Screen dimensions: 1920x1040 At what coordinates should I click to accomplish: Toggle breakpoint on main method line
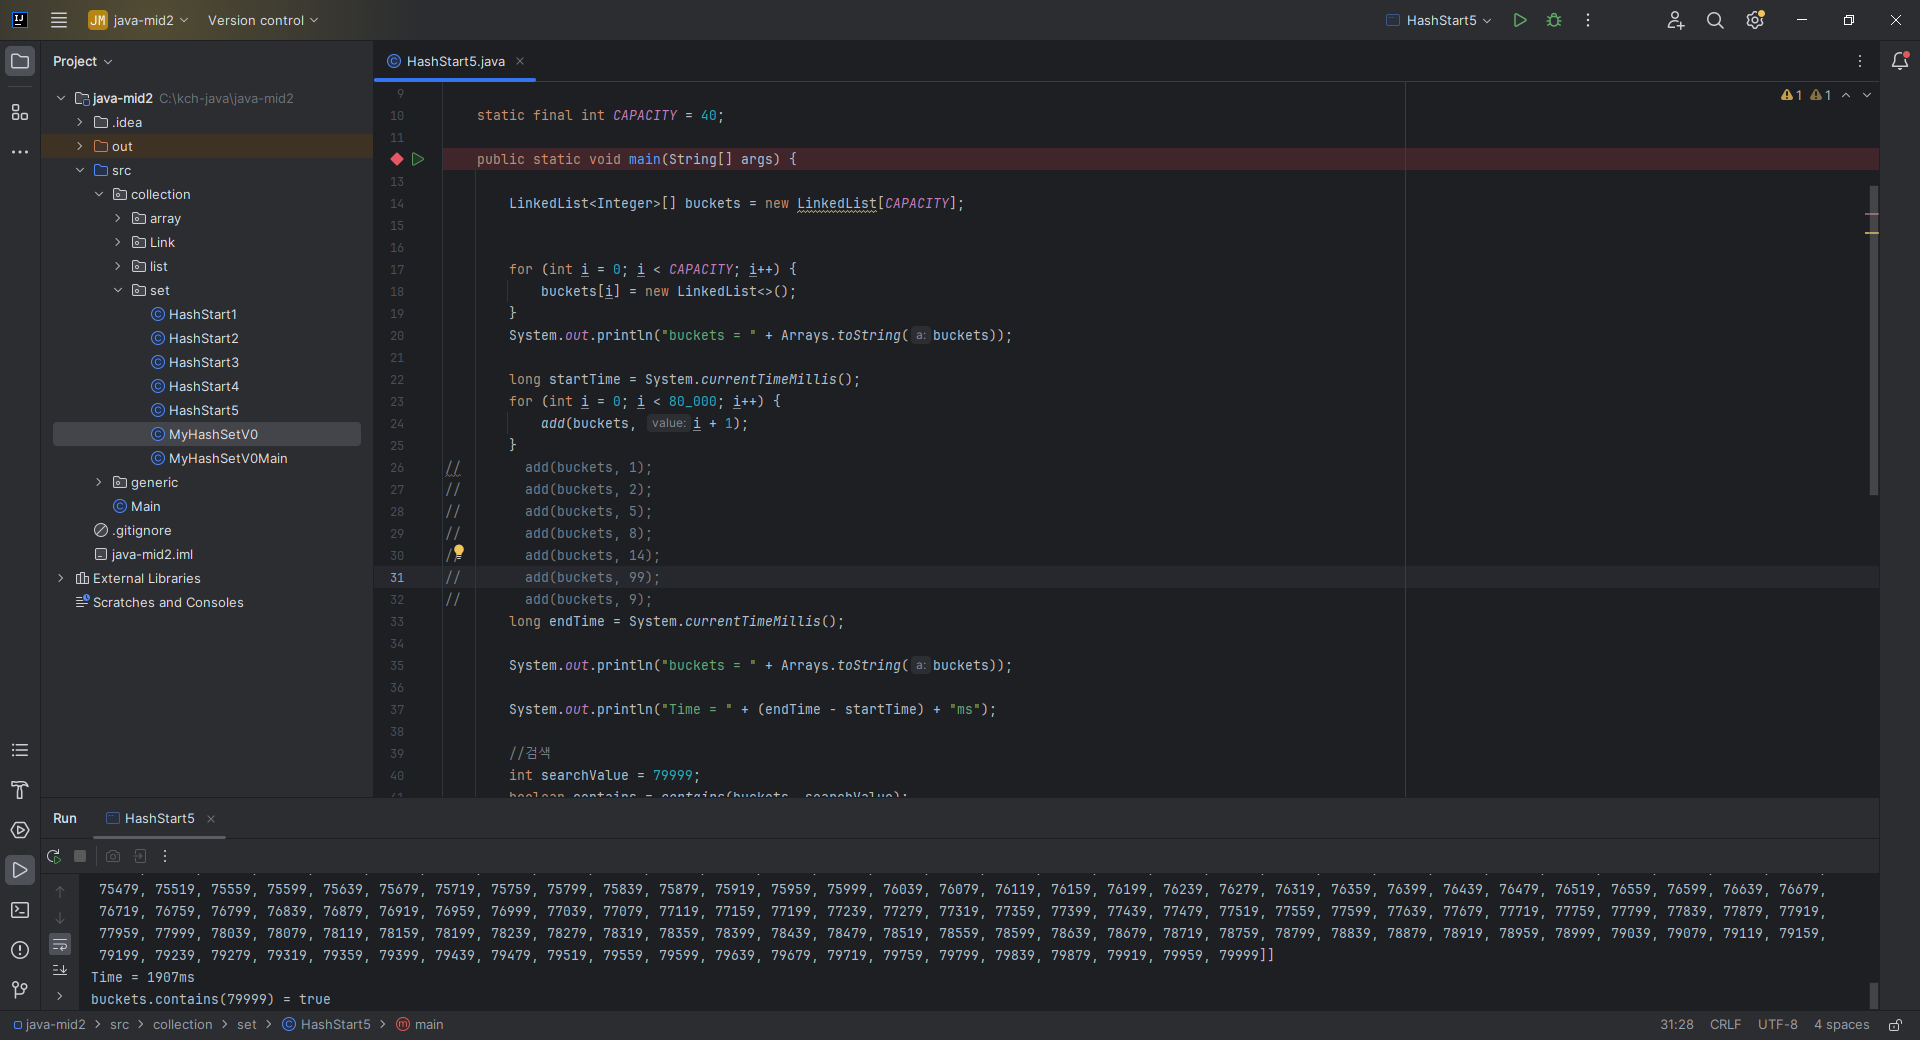(x=397, y=159)
